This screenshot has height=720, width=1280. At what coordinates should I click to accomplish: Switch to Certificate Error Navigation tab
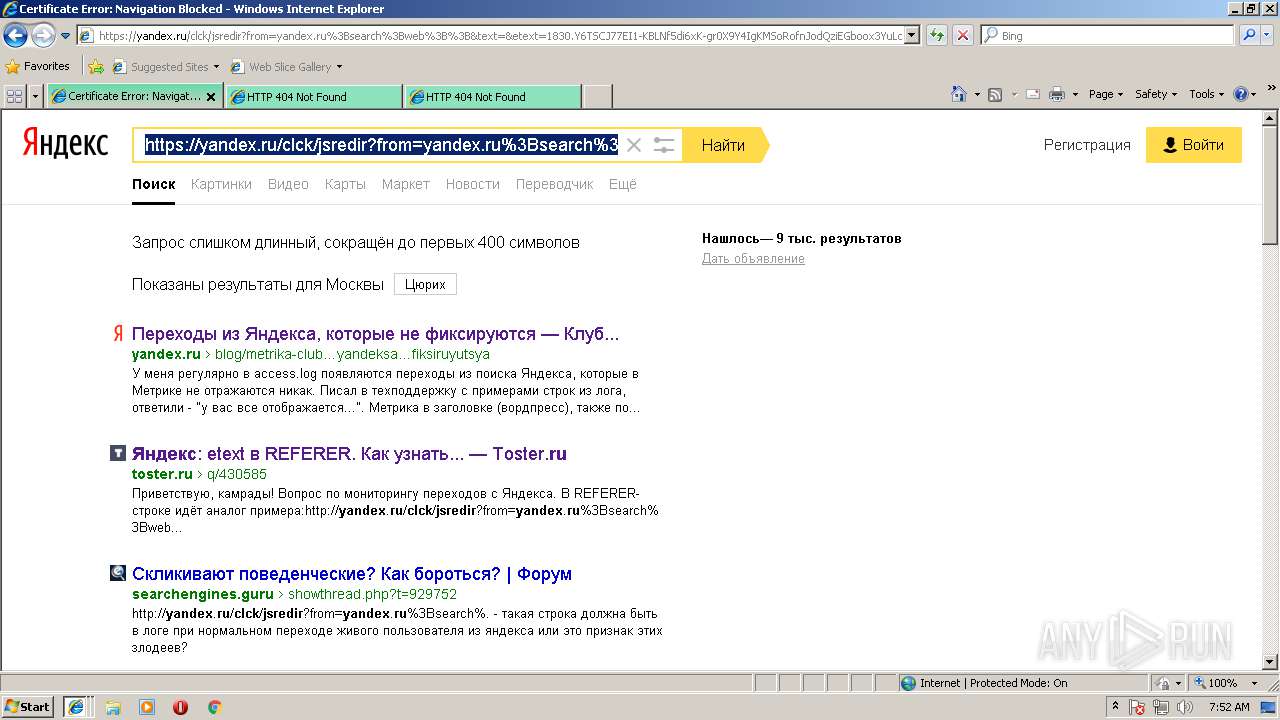coord(134,97)
